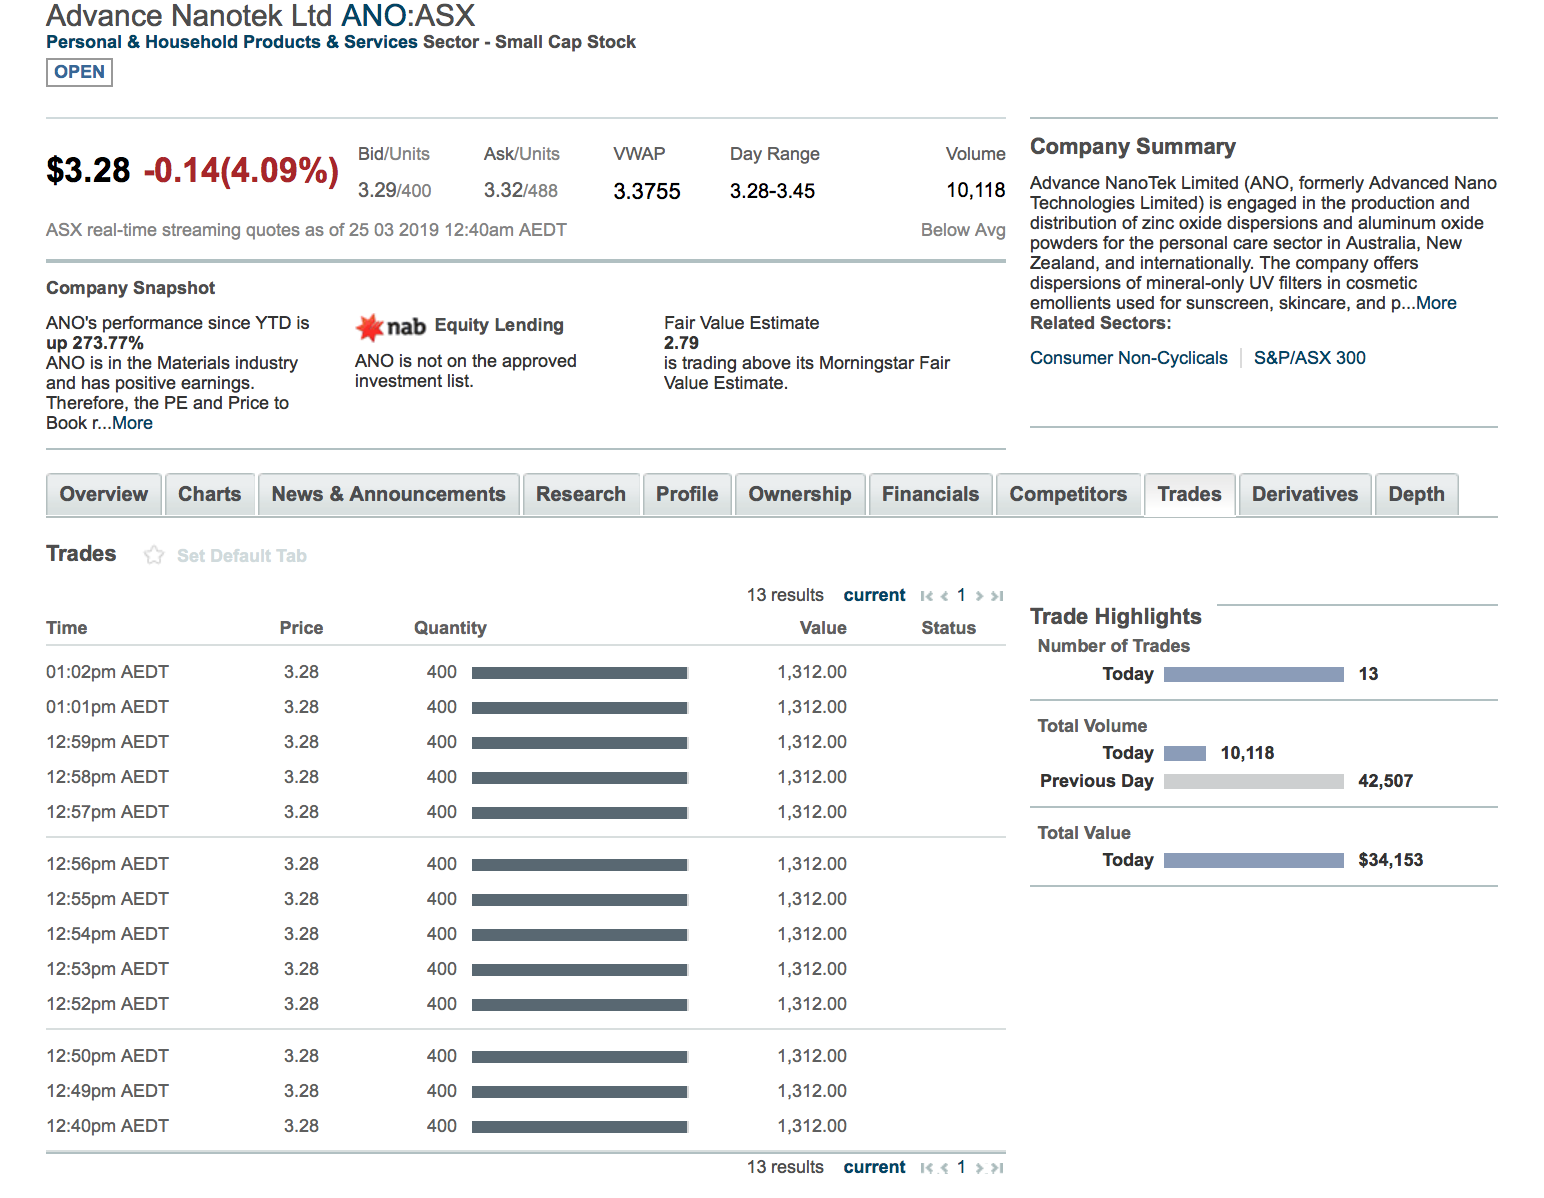
Task: Click the Set Default Tab link
Action: click(x=242, y=556)
